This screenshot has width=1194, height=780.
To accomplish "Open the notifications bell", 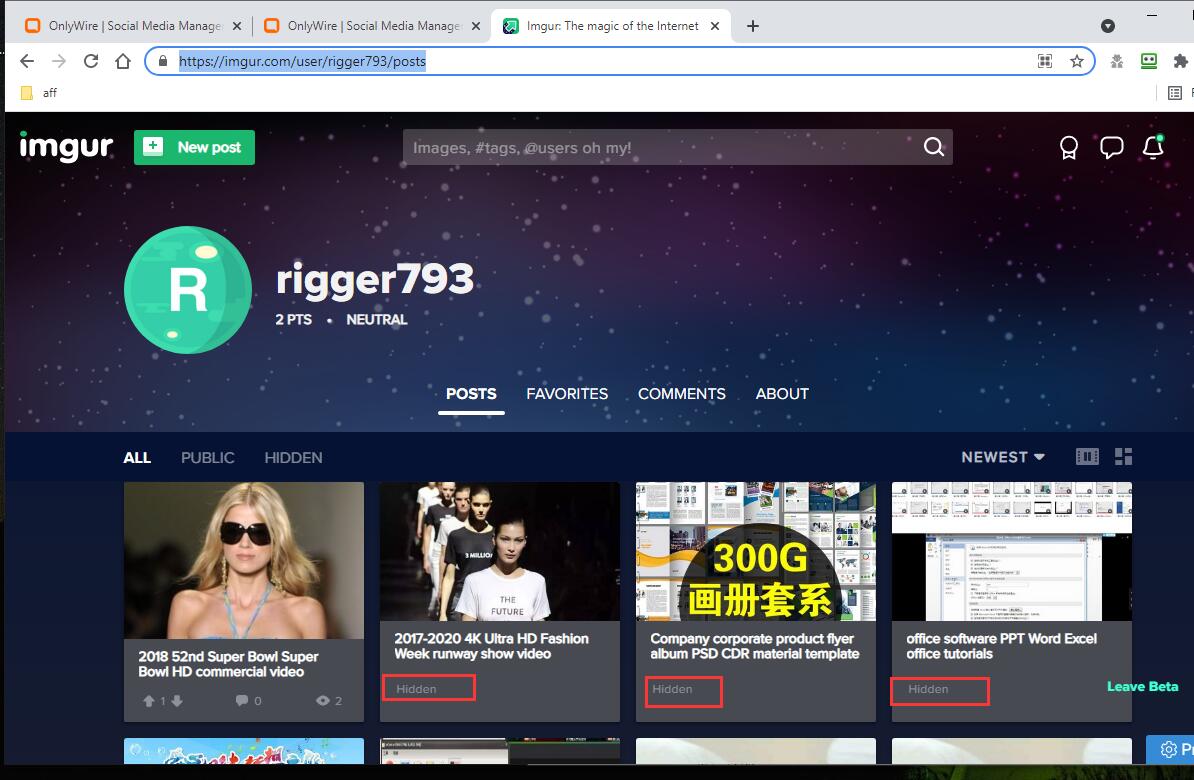I will pyautogui.click(x=1153, y=147).
